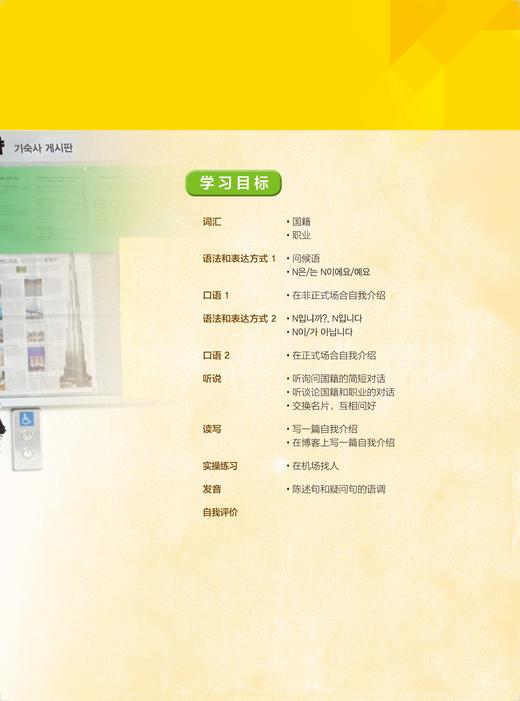This screenshot has height=701, width=520.
Task: Click 陈述句和疑问句的语调 item
Action: click(338, 490)
